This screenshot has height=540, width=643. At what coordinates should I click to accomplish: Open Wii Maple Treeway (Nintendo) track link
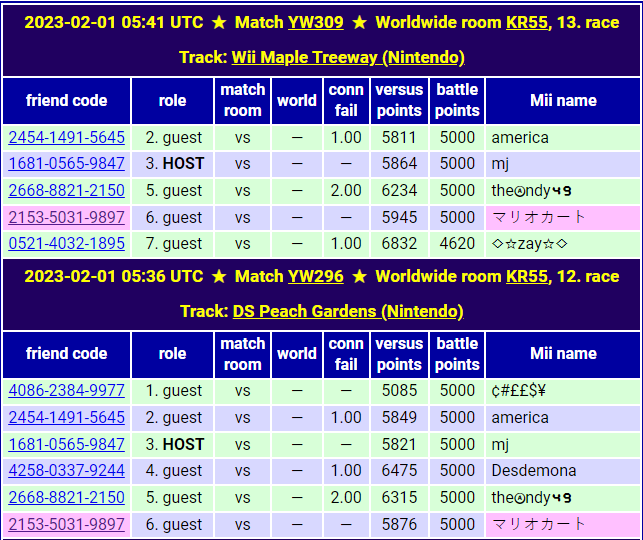click(348, 57)
